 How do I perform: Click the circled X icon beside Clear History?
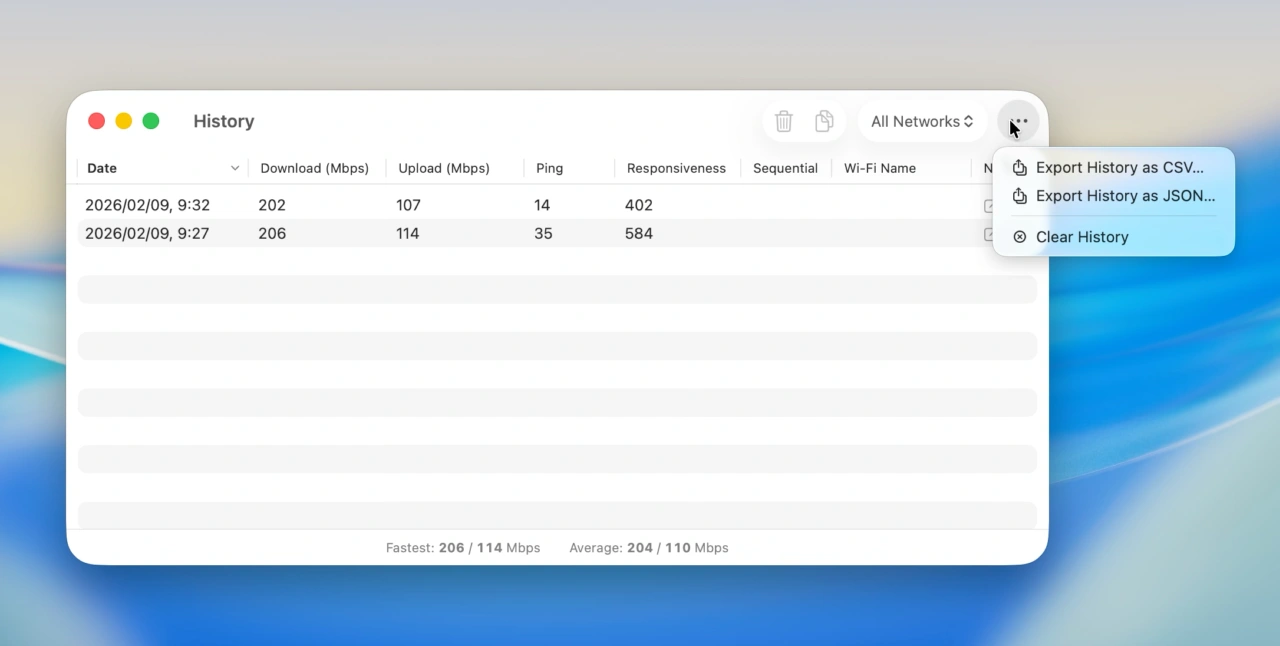coord(1019,237)
